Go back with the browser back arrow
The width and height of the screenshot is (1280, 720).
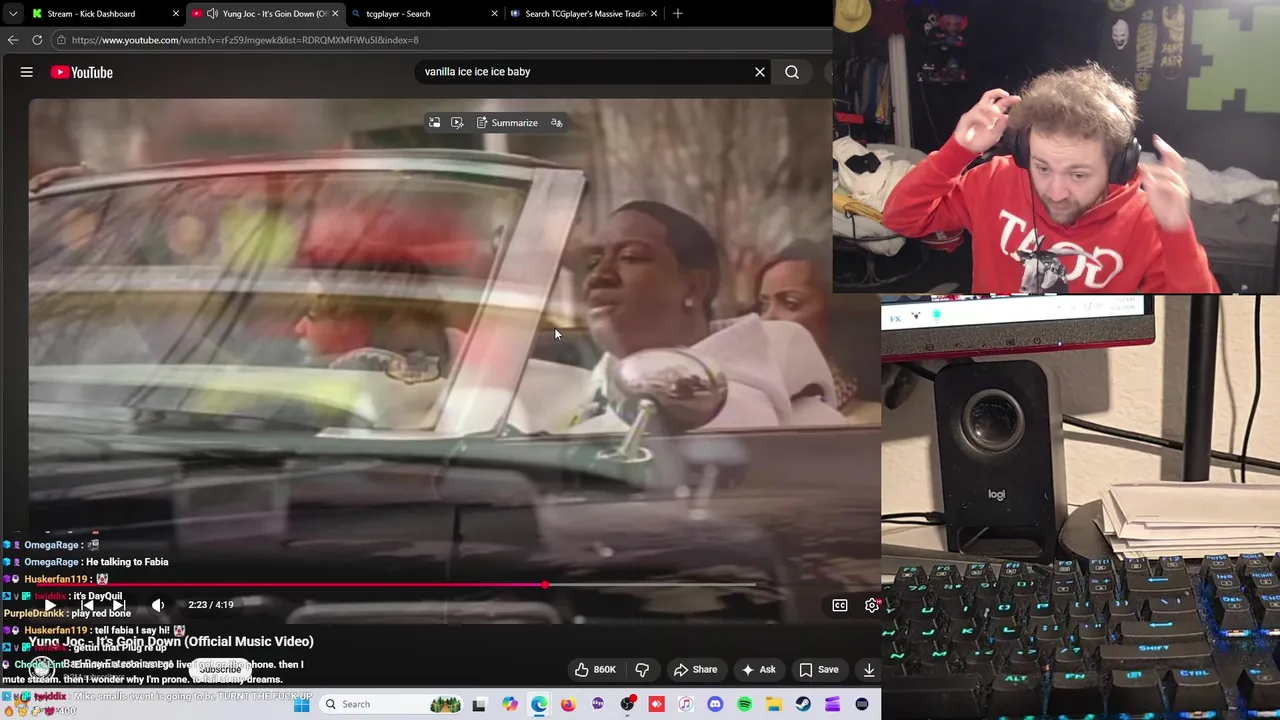13,40
